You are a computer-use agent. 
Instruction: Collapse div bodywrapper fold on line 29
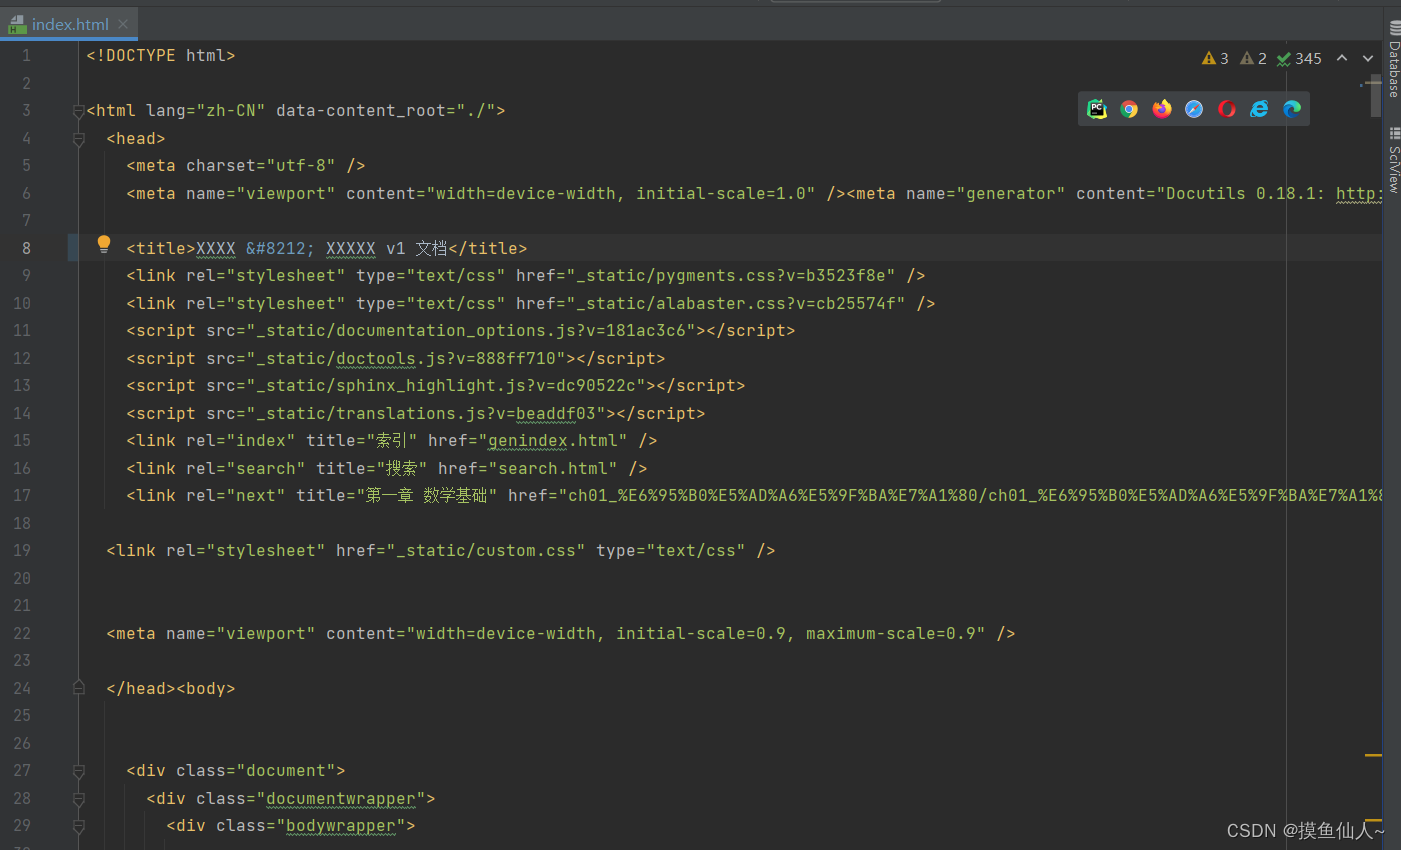coord(78,826)
